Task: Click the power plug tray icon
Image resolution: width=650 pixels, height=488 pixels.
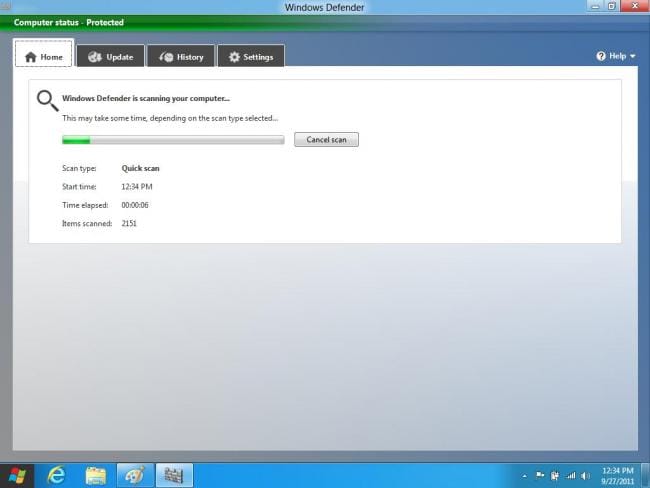Action: point(555,476)
